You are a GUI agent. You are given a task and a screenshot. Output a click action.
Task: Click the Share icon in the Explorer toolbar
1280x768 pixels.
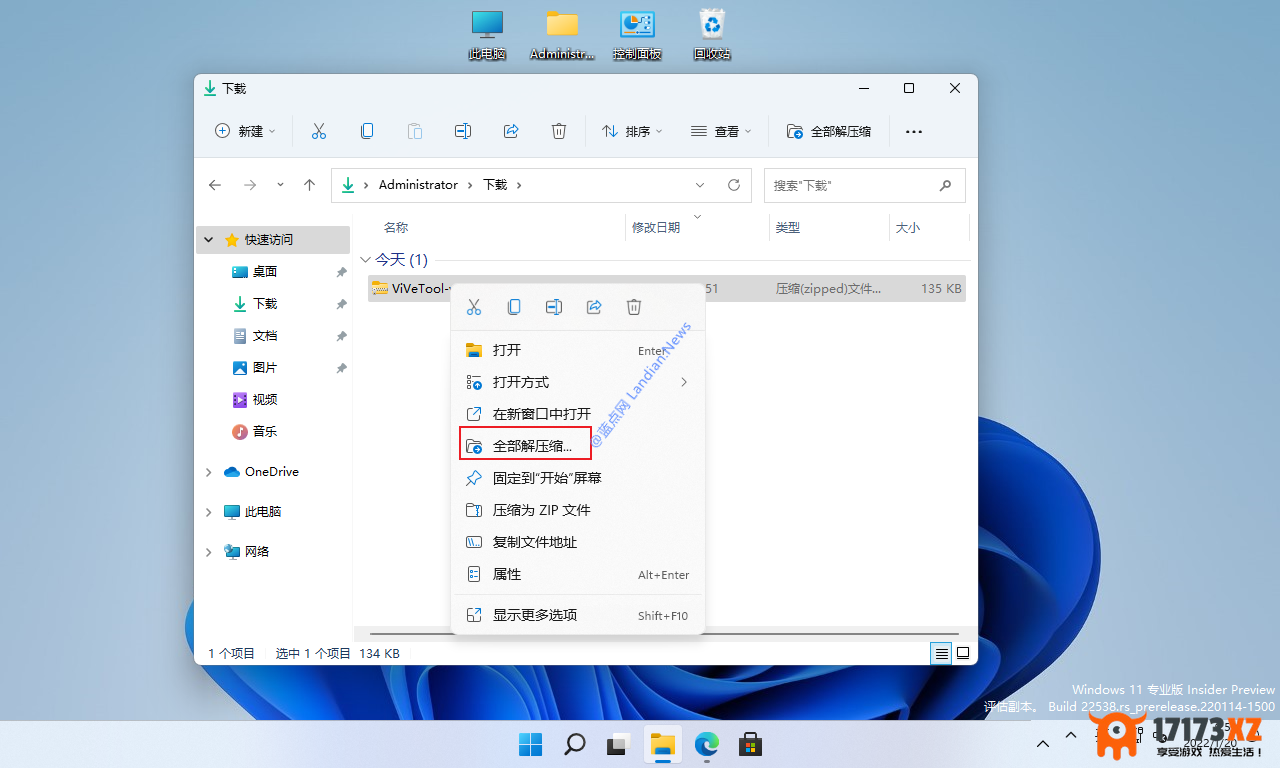click(511, 131)
